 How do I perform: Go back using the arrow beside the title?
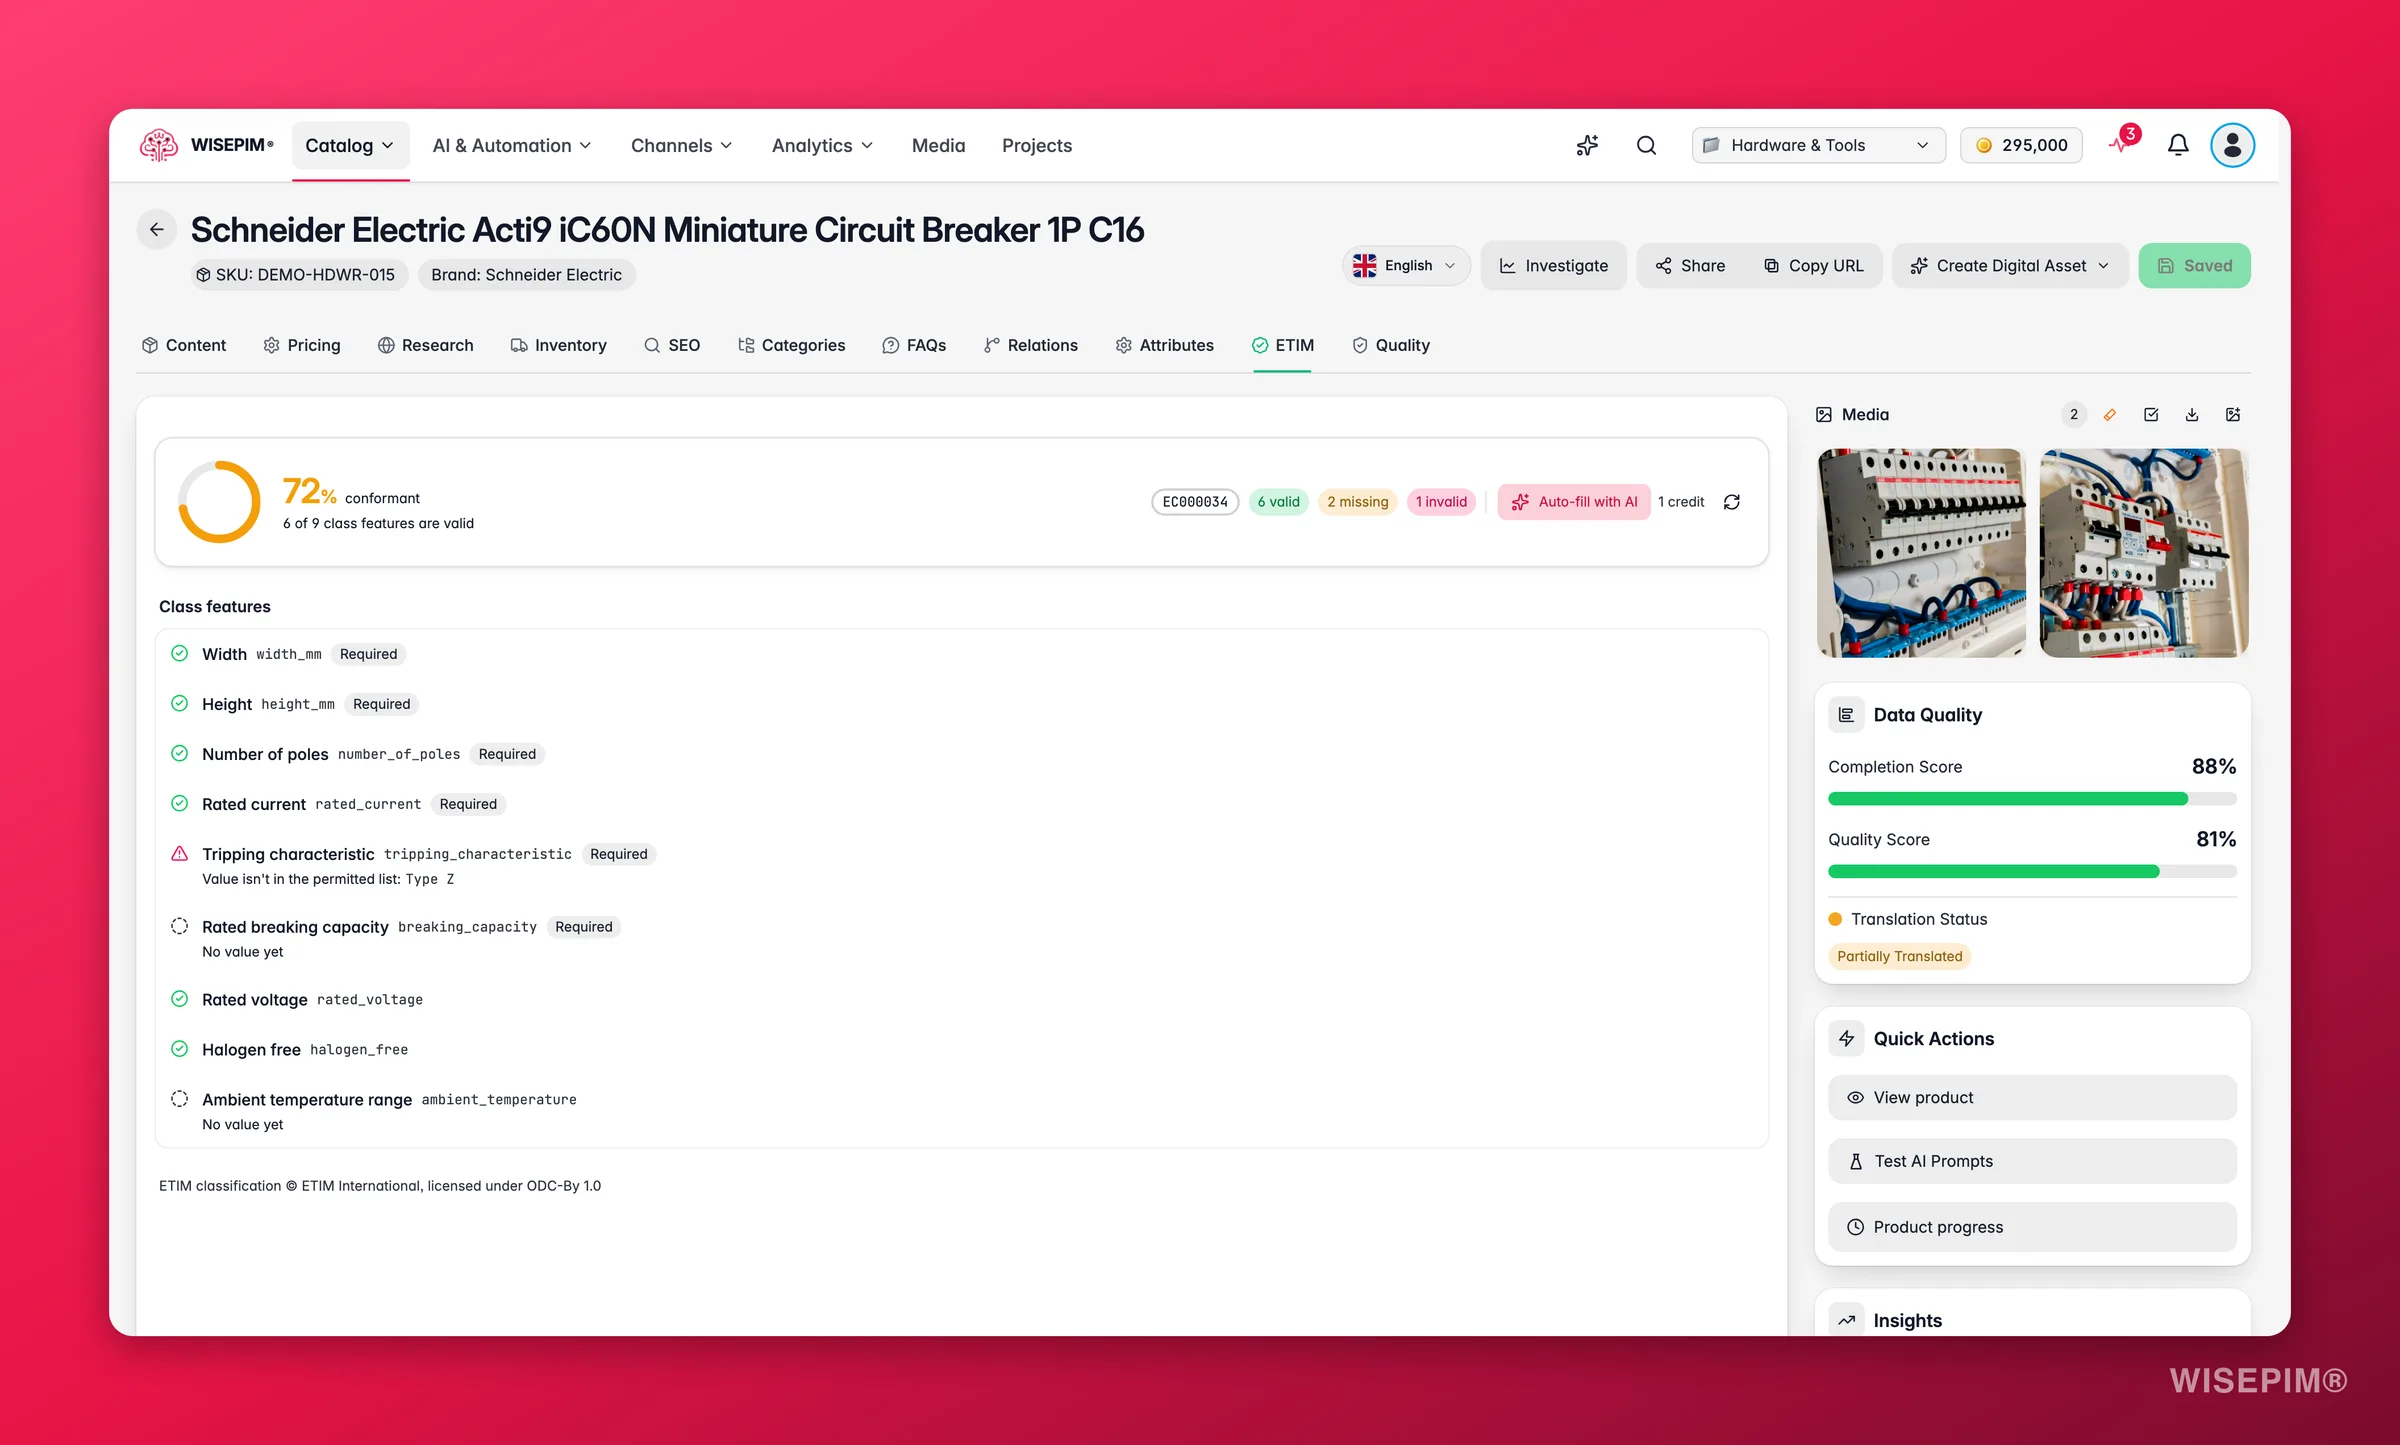coord(157,229)
